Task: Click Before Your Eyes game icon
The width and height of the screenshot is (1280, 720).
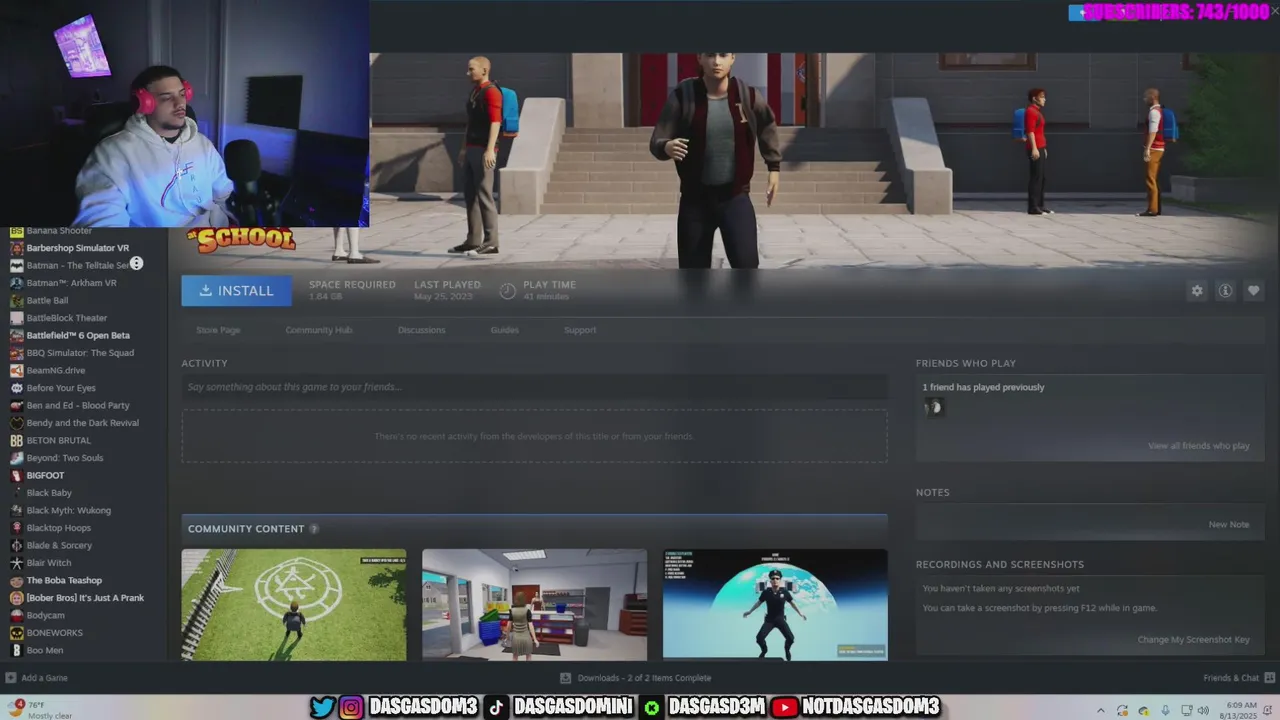Action: pyautogui.click(x=16, y=388)
